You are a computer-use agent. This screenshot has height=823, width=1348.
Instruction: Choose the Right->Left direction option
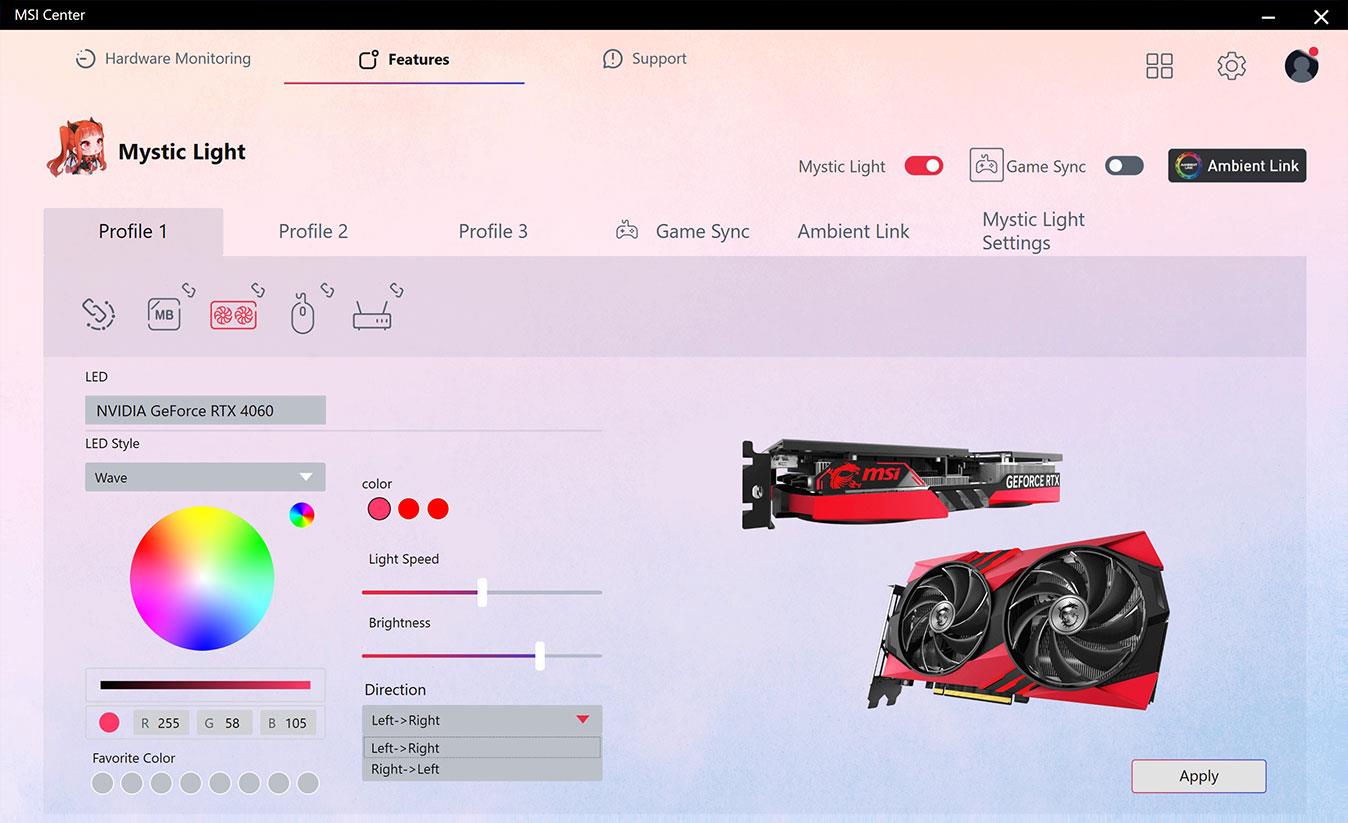click(482, 769)
